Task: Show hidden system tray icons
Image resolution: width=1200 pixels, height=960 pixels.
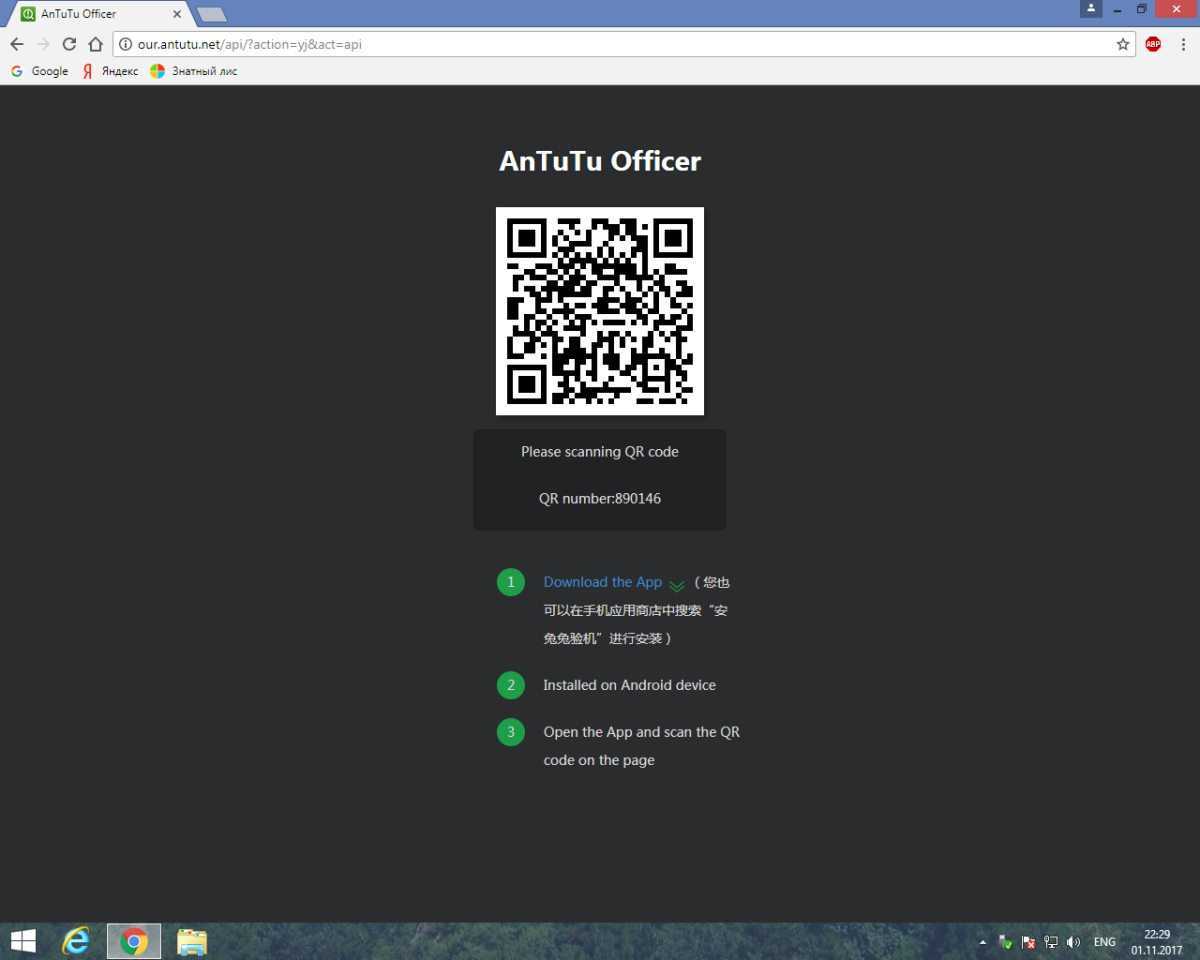Action: (982, 942)
